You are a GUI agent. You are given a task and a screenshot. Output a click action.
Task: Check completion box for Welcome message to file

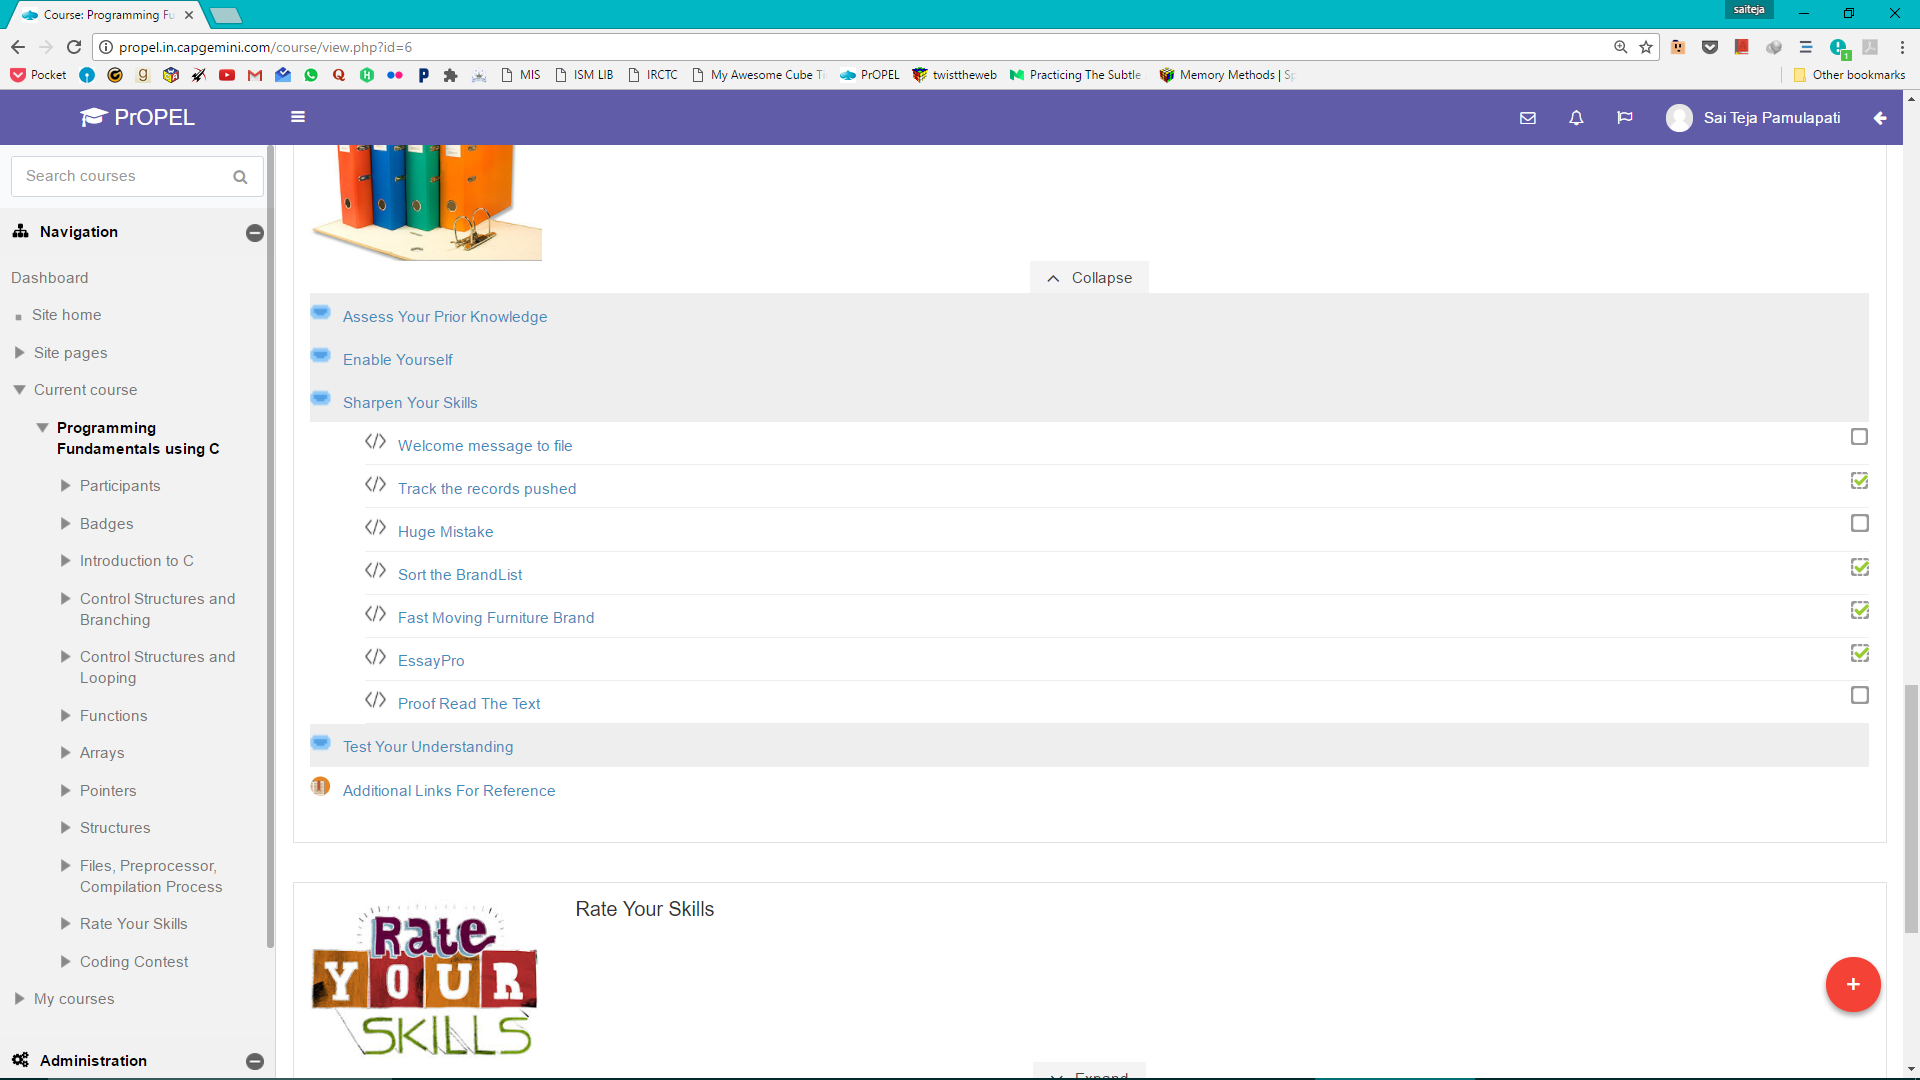coord(1859,437)
